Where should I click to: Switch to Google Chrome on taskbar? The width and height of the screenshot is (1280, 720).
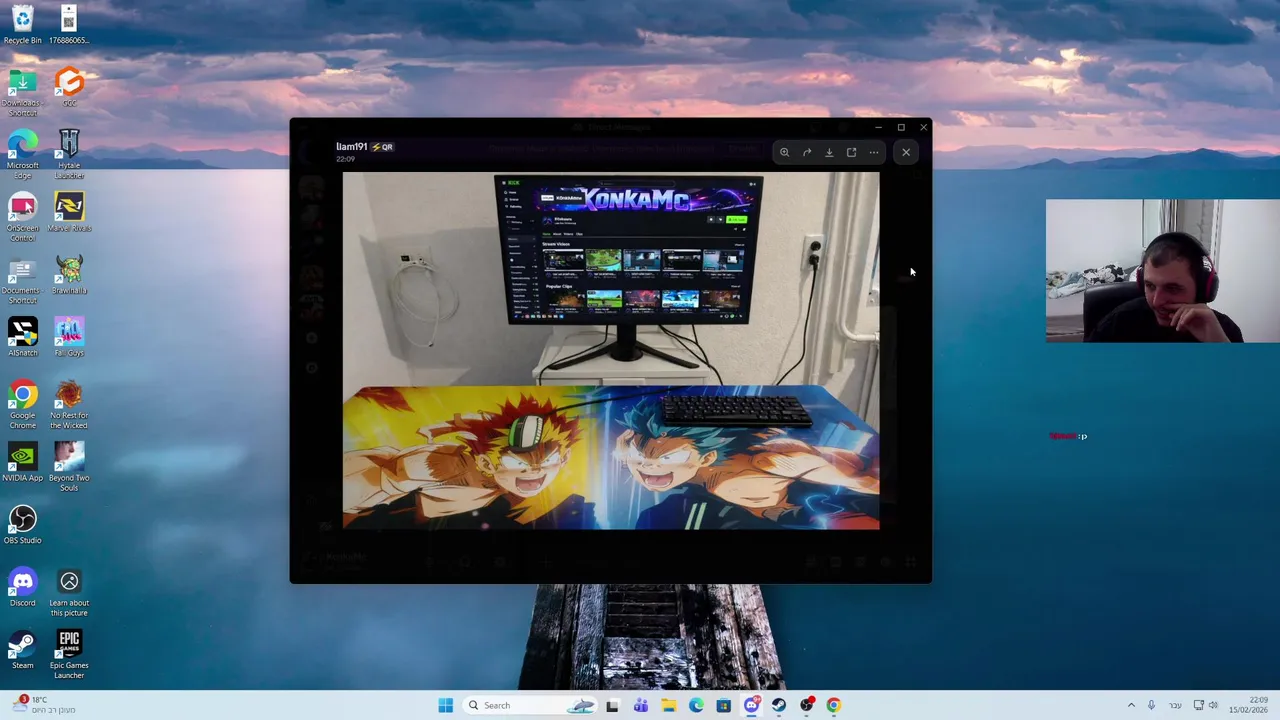point(834,705)
